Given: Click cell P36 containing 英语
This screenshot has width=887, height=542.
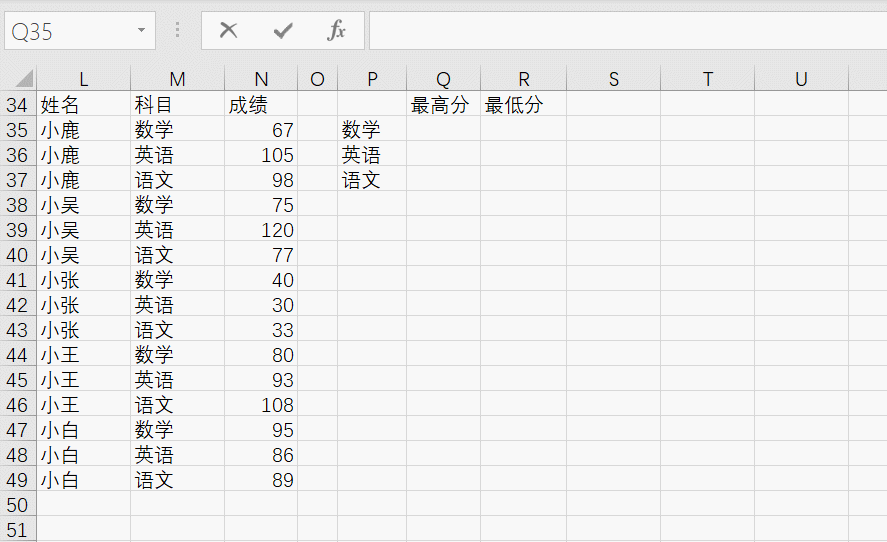Looking at the screenshot, I should (x=372, y=154).
